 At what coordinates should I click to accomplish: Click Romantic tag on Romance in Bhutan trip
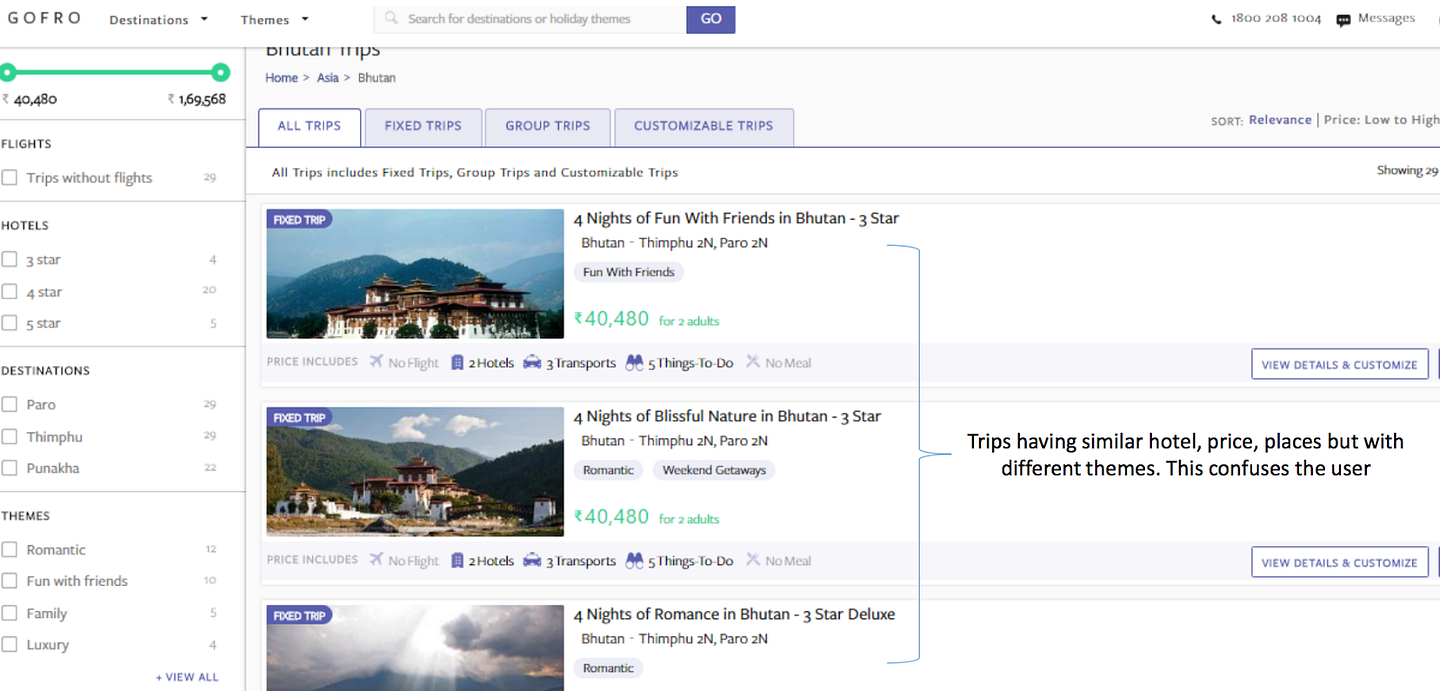[609, 668]
